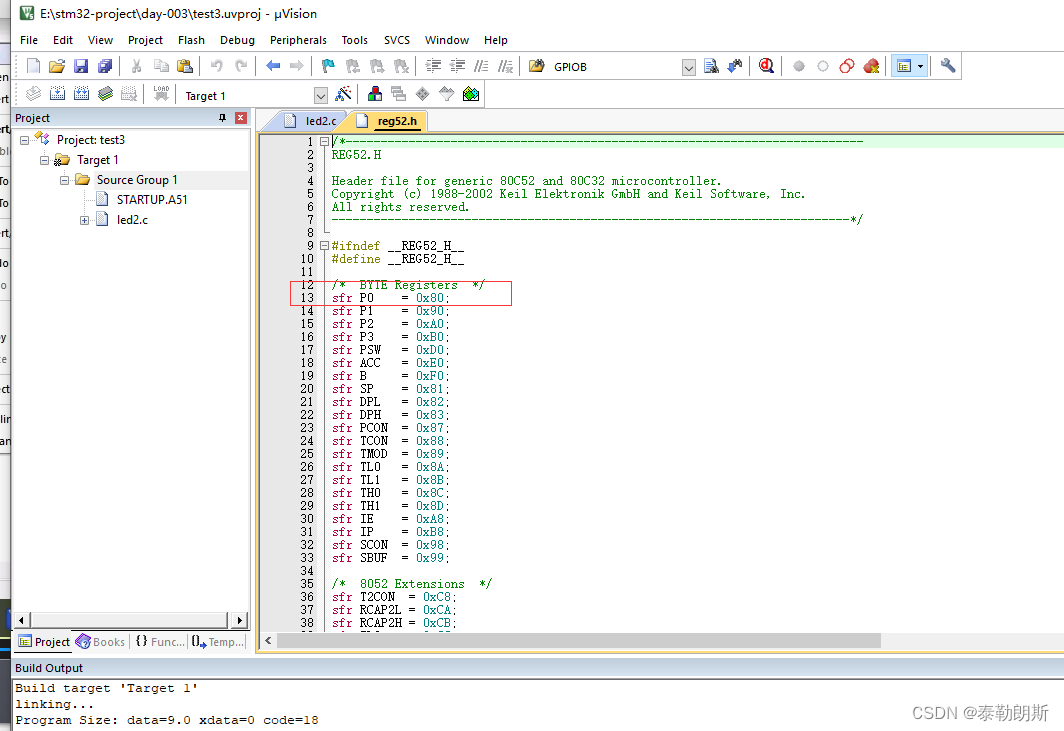Switch to Functions panel tab
This screenshot has height=731, width=1064.
tap(159, 641)
